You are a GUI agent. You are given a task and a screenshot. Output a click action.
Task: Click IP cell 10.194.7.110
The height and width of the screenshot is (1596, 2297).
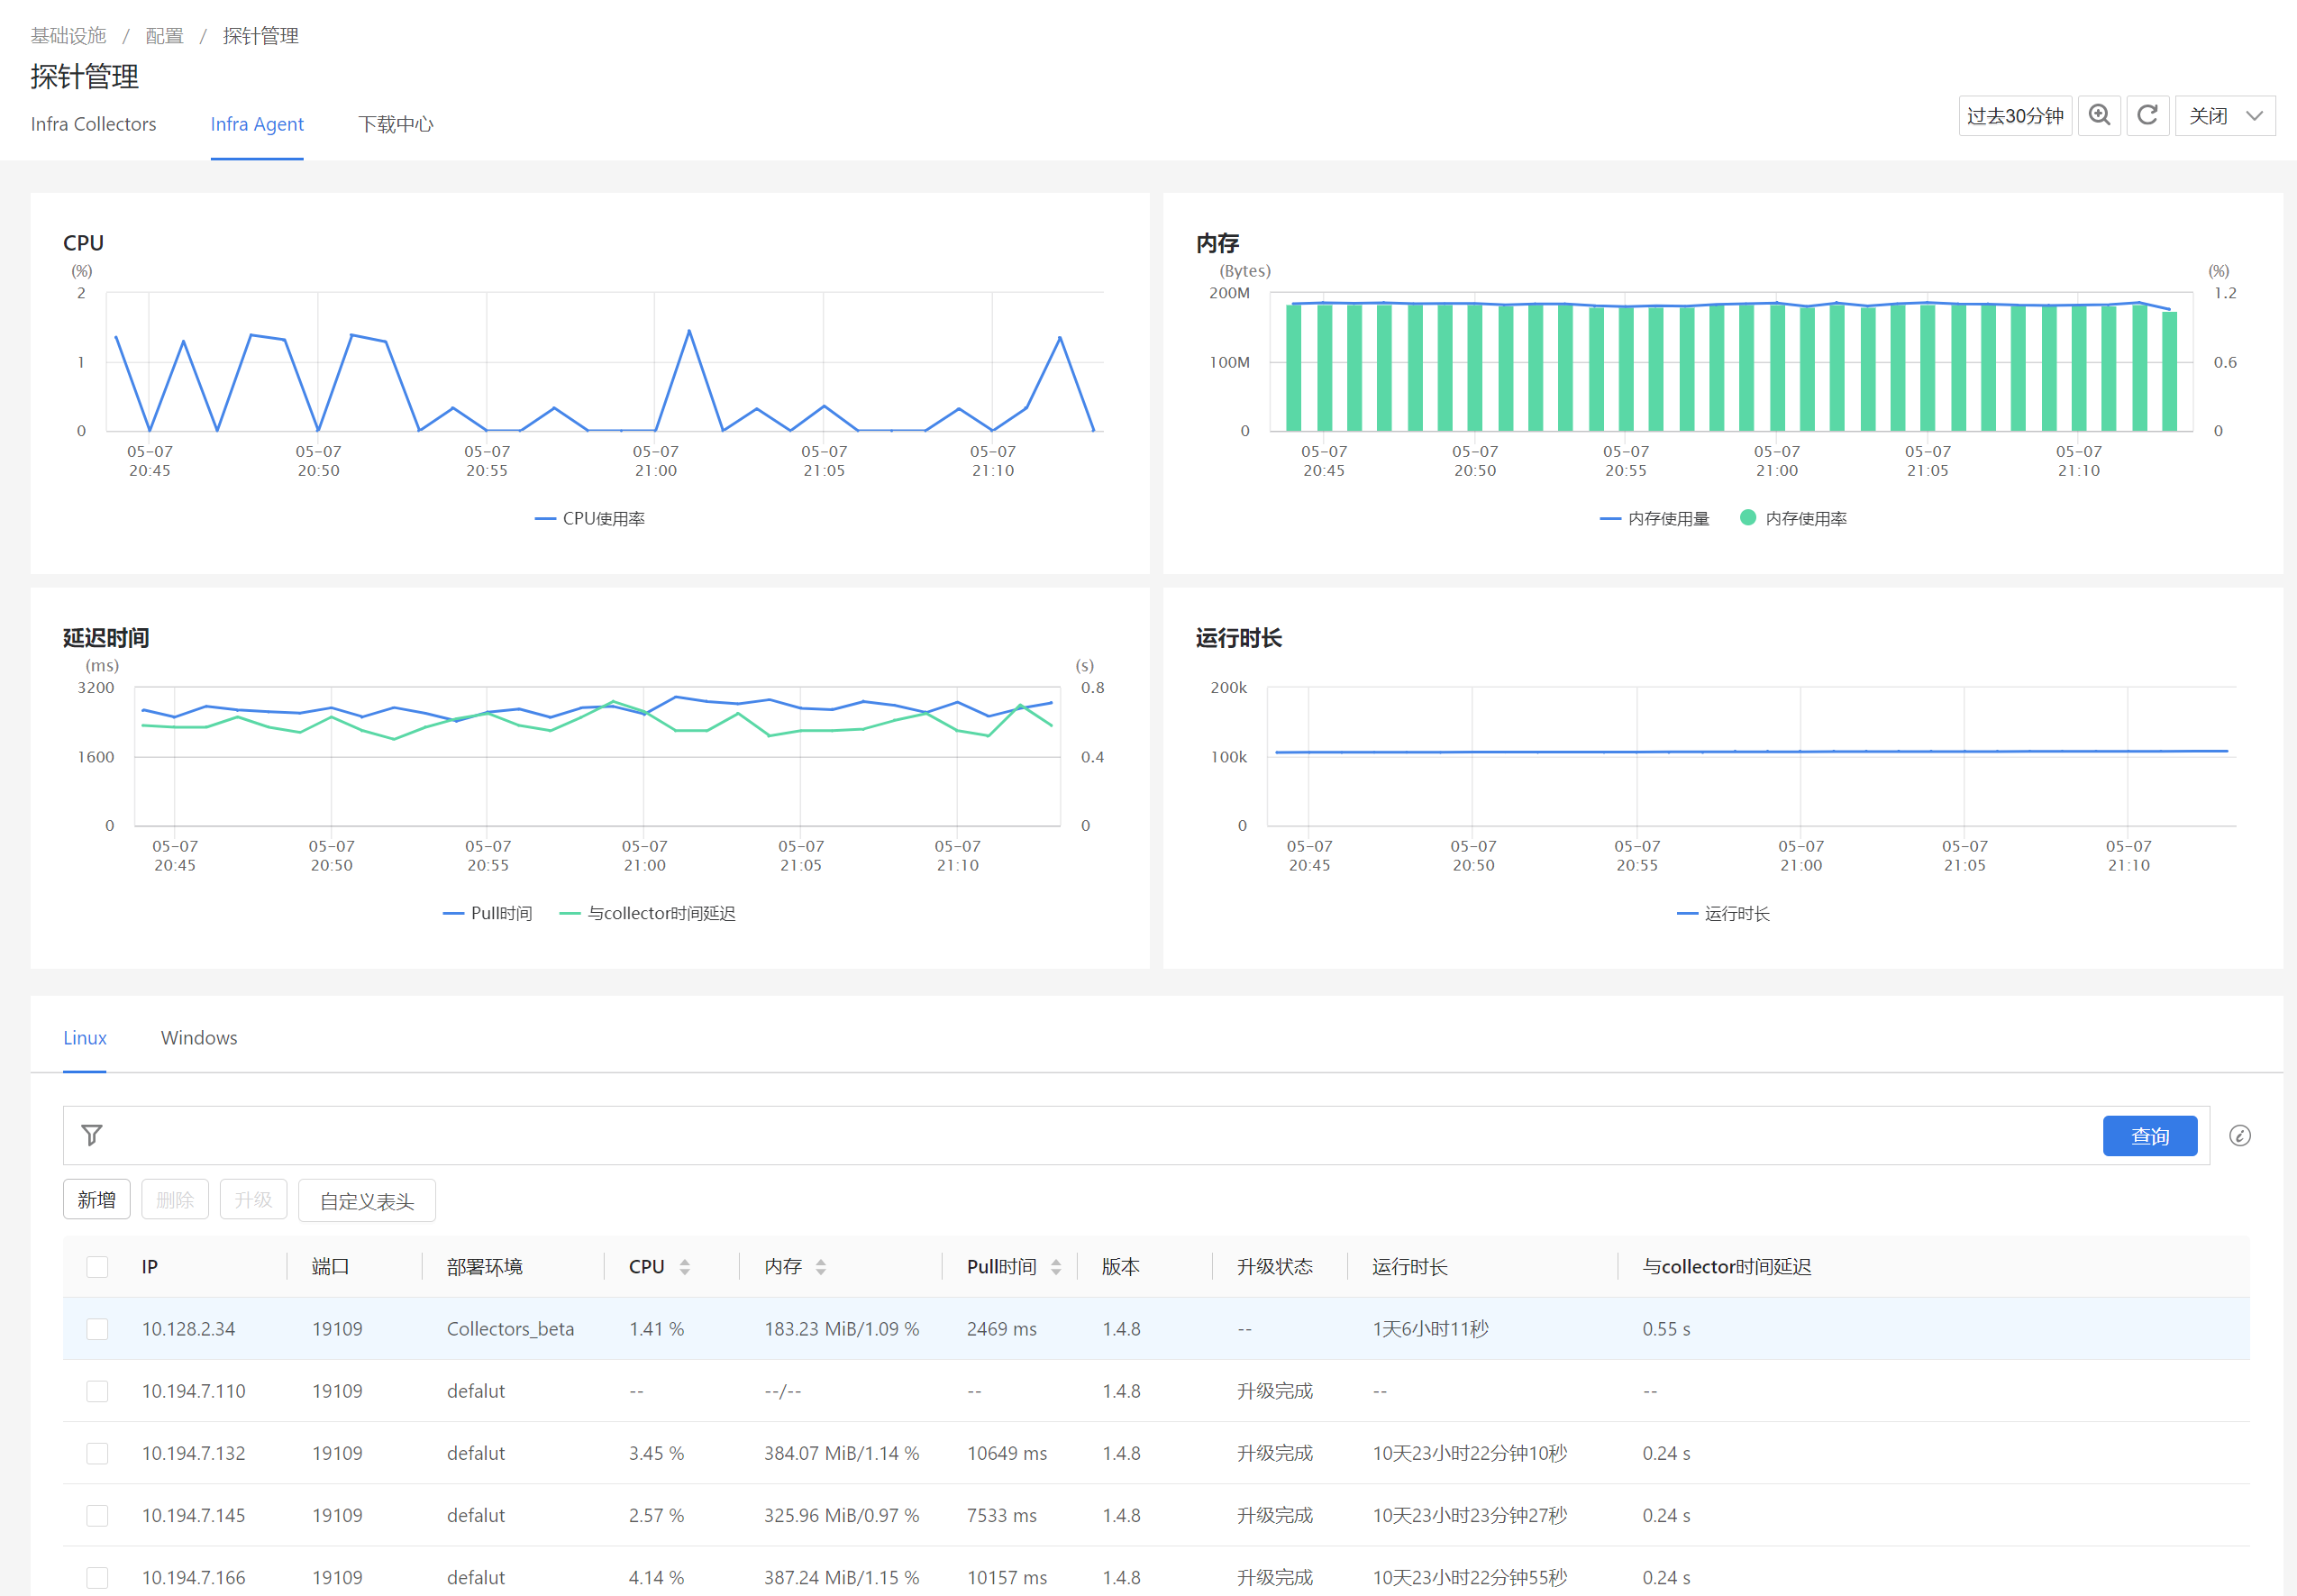point(193,1391)
